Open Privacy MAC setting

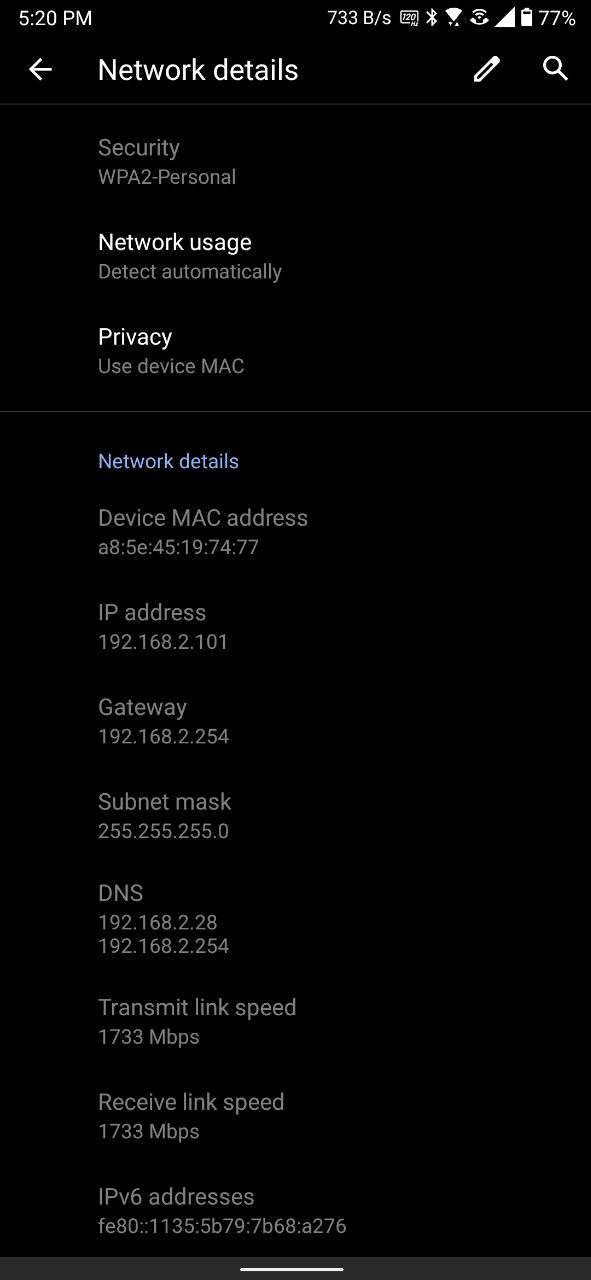[x=295, y=351]
